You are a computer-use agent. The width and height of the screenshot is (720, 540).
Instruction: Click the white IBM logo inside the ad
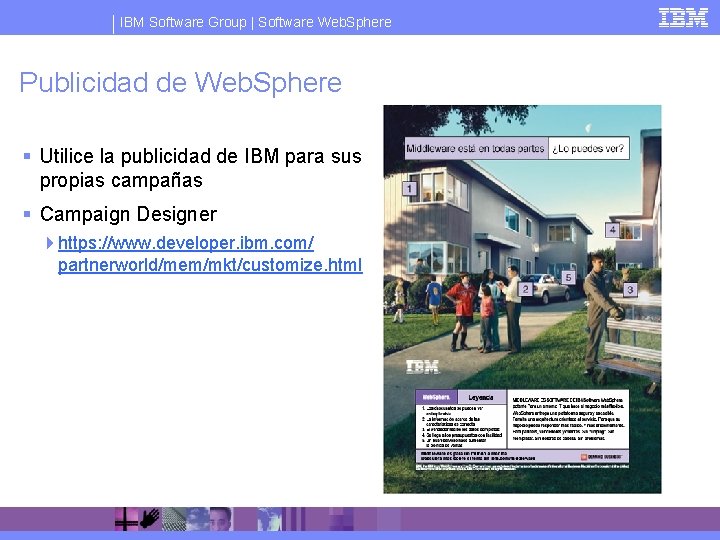point(422,367)
